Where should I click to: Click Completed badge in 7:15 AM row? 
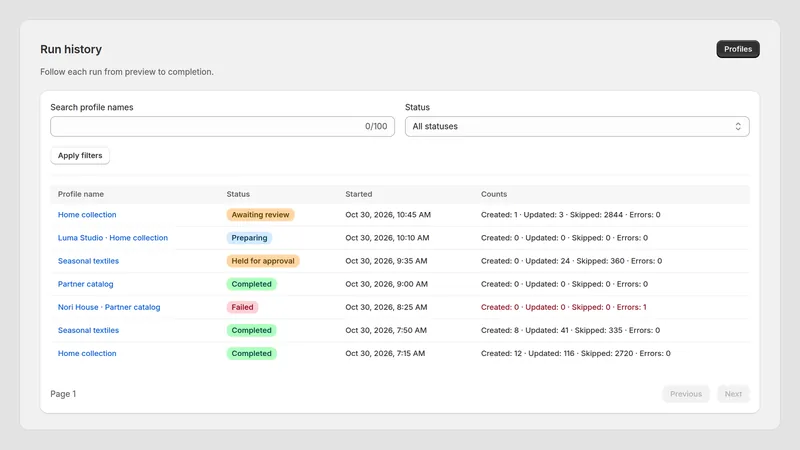pyautogui.click(x=252, y=353)
